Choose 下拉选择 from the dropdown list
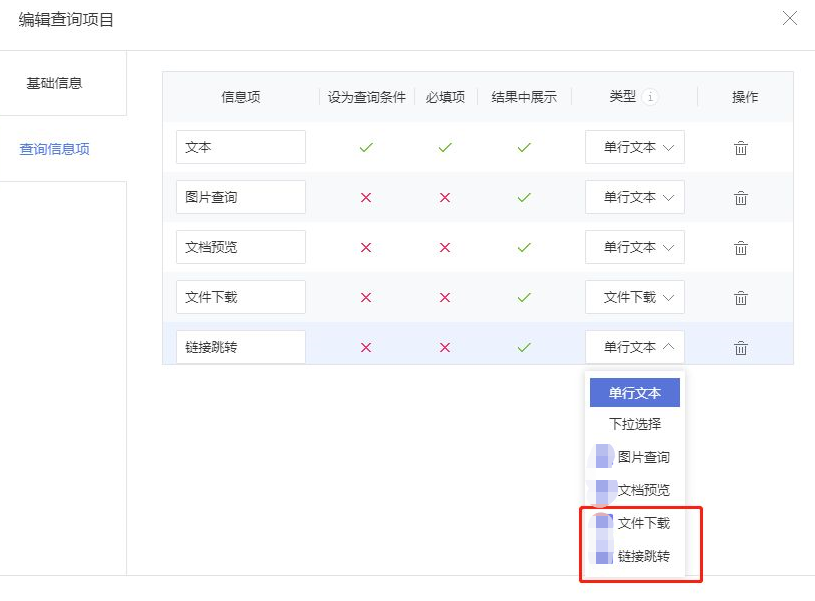The height and width of the screenshot is (601, 815). click(635, 424)
